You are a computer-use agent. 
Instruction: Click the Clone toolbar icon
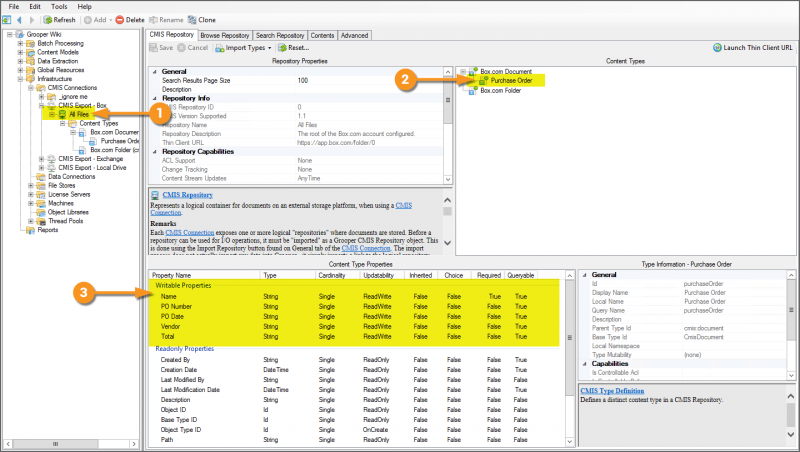tap(190, 19)
